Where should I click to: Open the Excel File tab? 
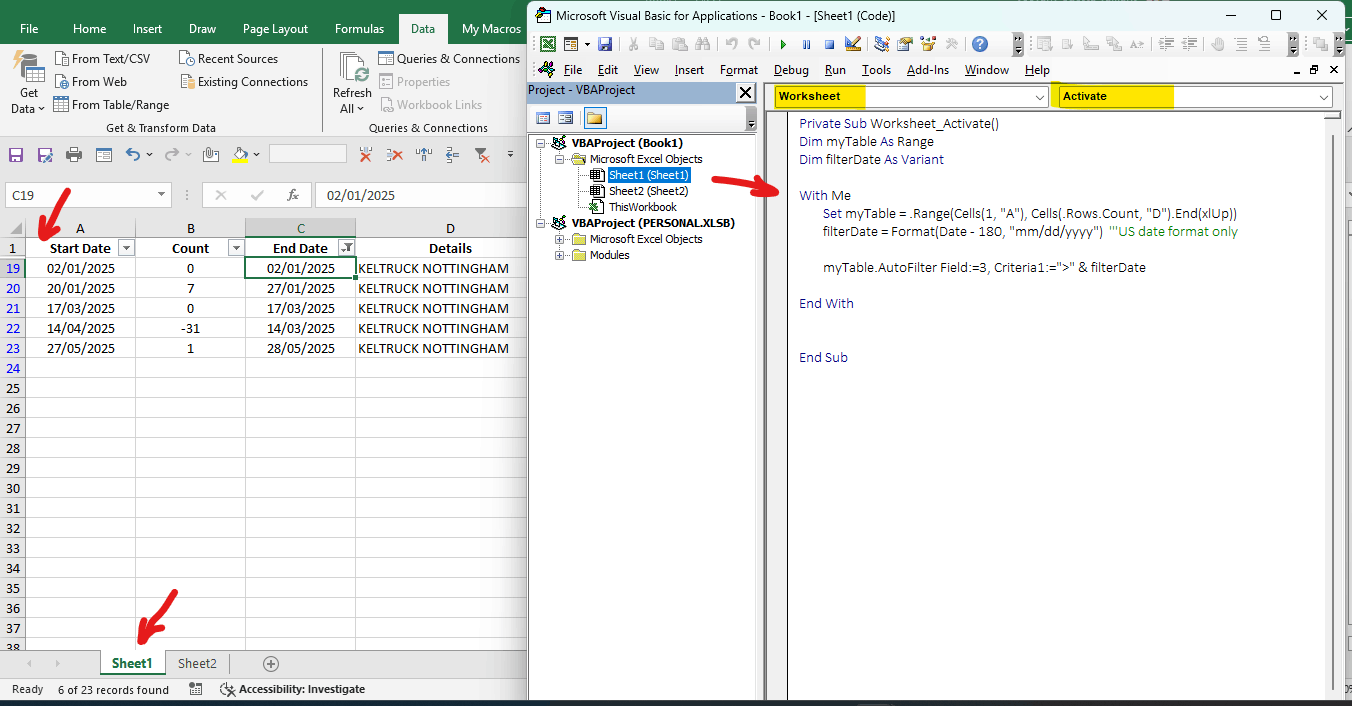coord(29,29)
